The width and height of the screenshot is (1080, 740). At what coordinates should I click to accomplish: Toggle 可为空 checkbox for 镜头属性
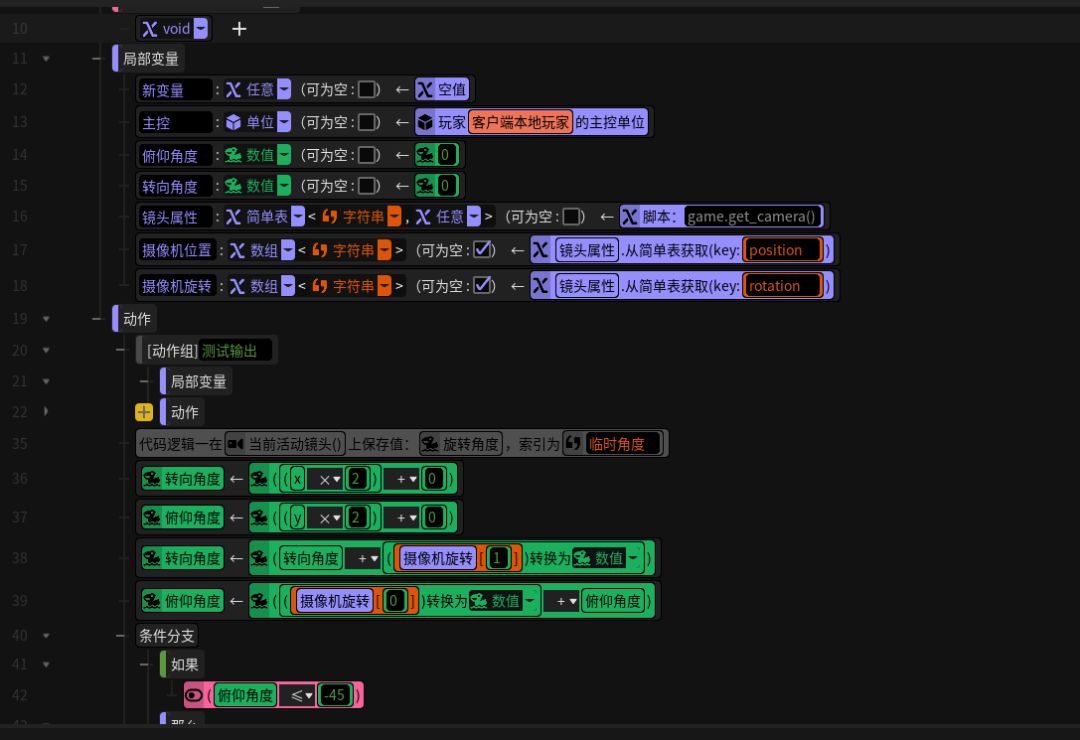click(x=572, y=217)
